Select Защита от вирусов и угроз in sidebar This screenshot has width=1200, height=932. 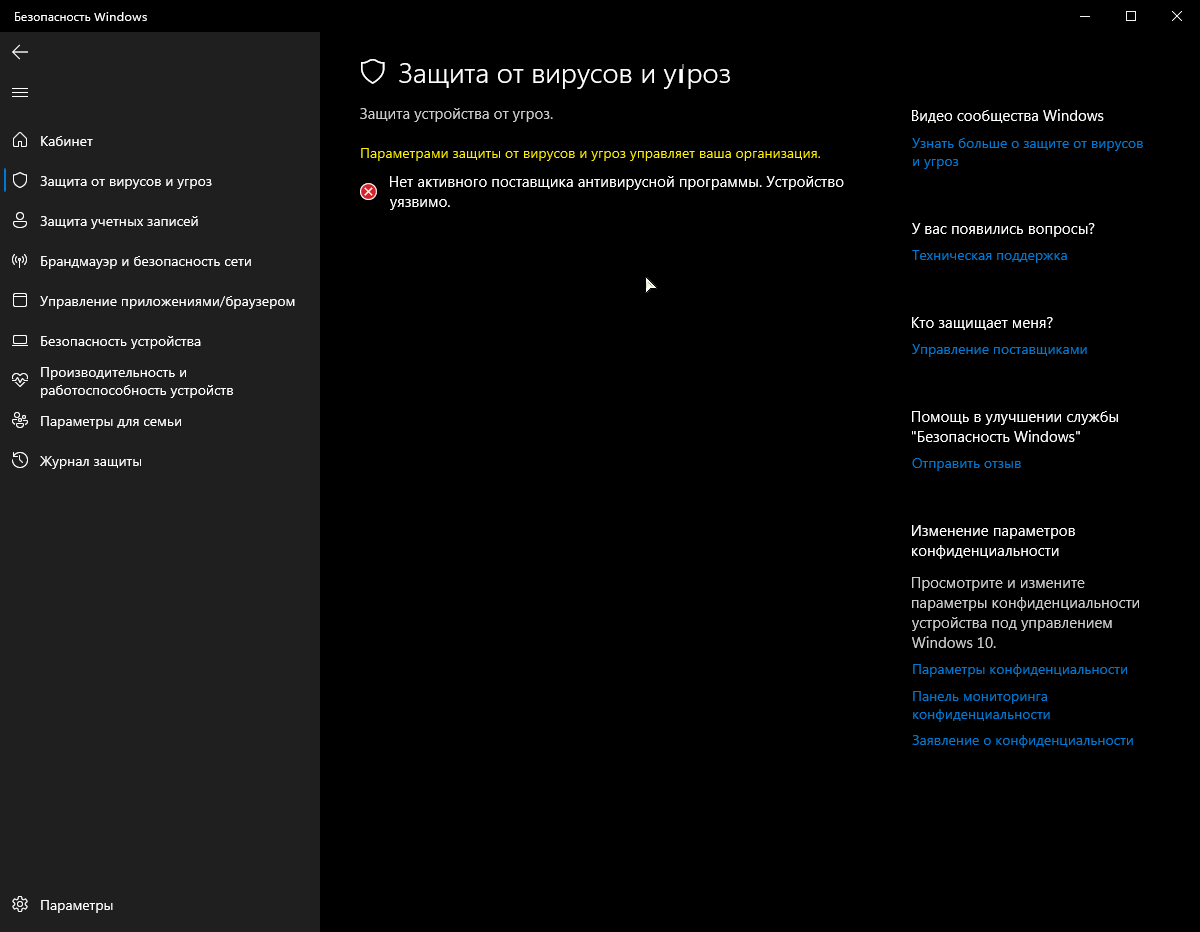(160, 181)
